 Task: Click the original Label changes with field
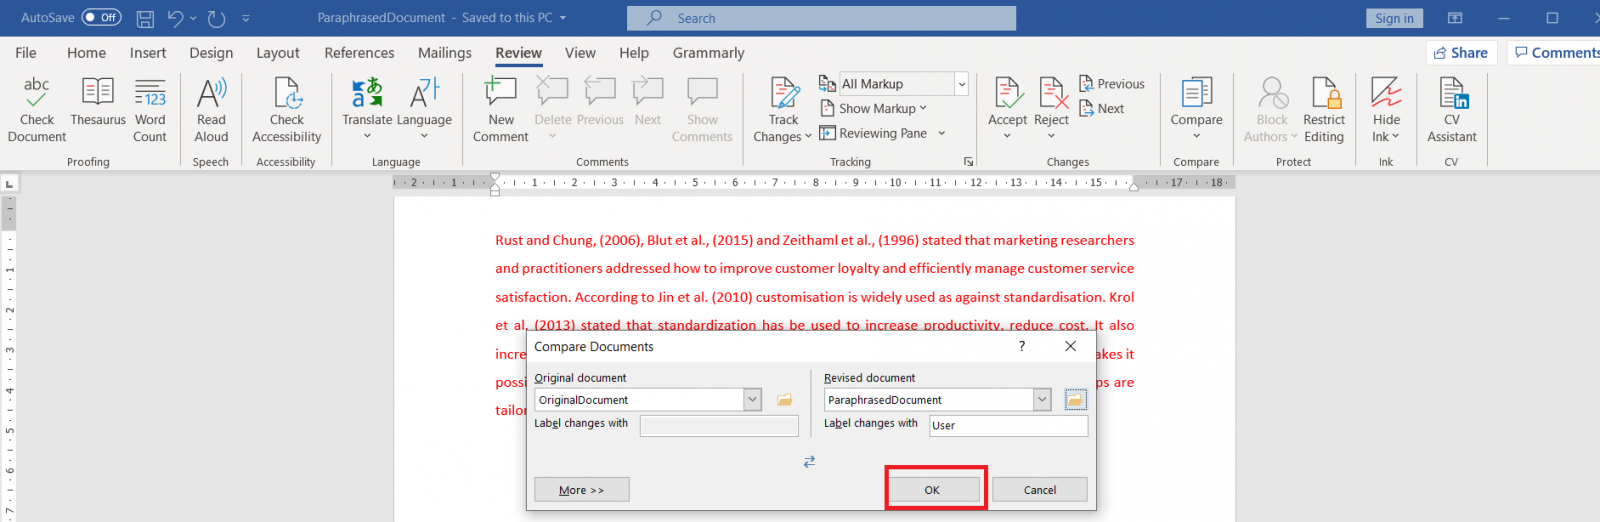point(719,425)
